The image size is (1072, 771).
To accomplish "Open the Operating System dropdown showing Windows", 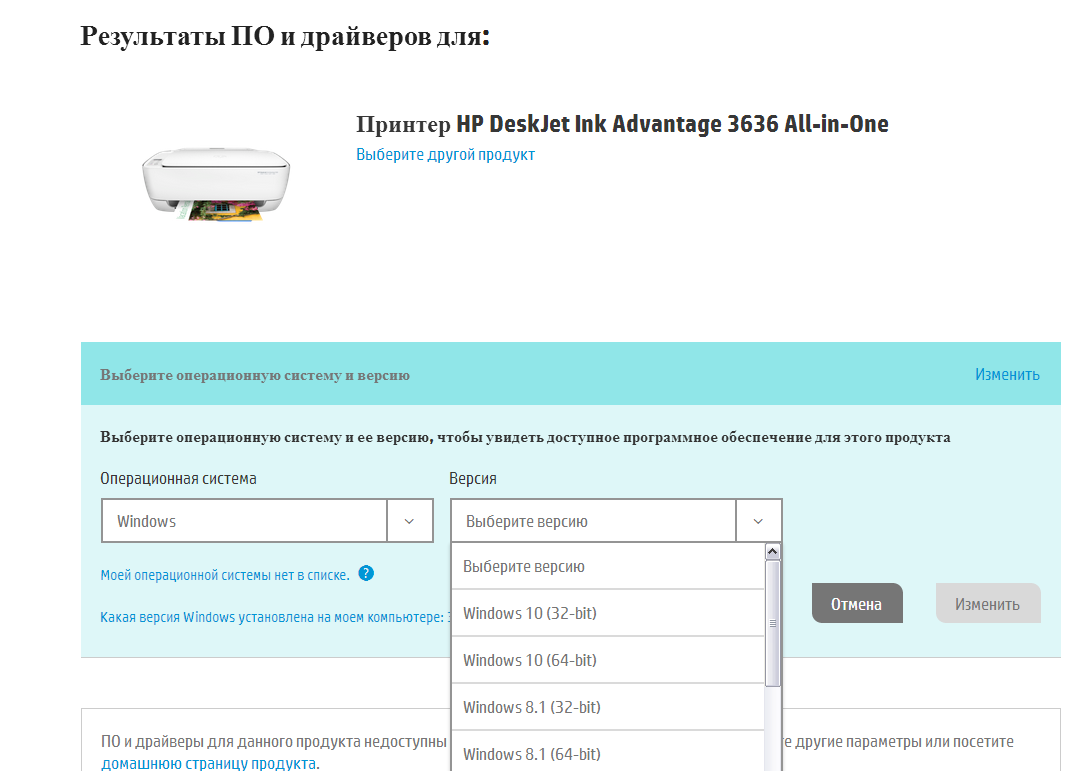I will pyautogui.click(x=267, y=521).
